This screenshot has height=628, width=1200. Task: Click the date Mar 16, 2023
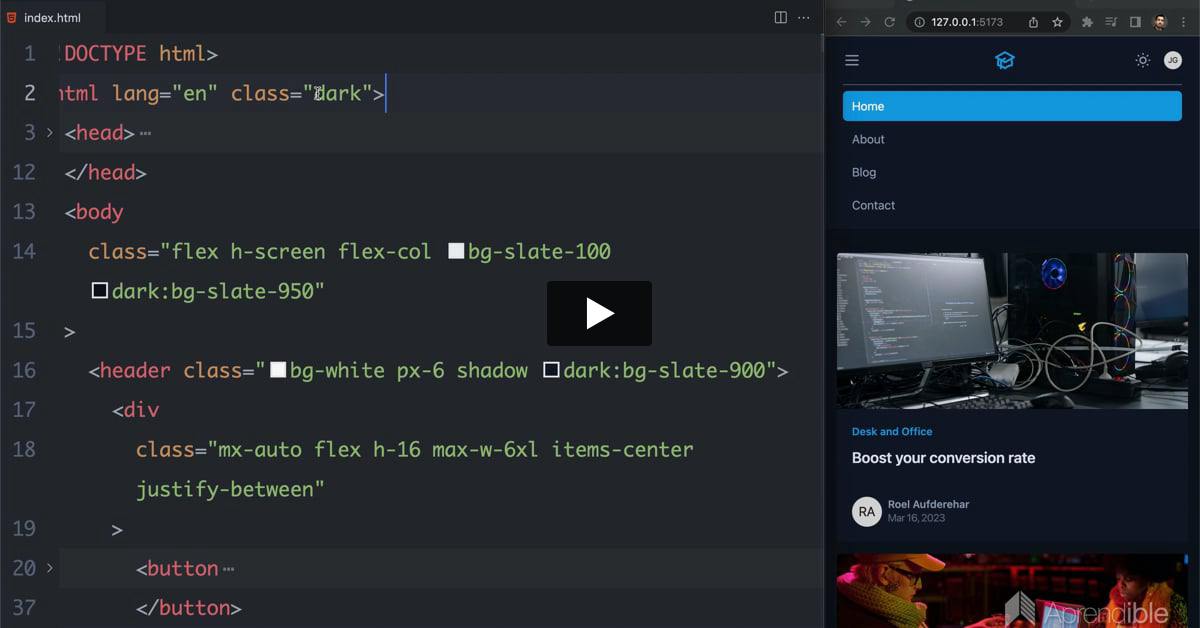click(x=916, y=518)
